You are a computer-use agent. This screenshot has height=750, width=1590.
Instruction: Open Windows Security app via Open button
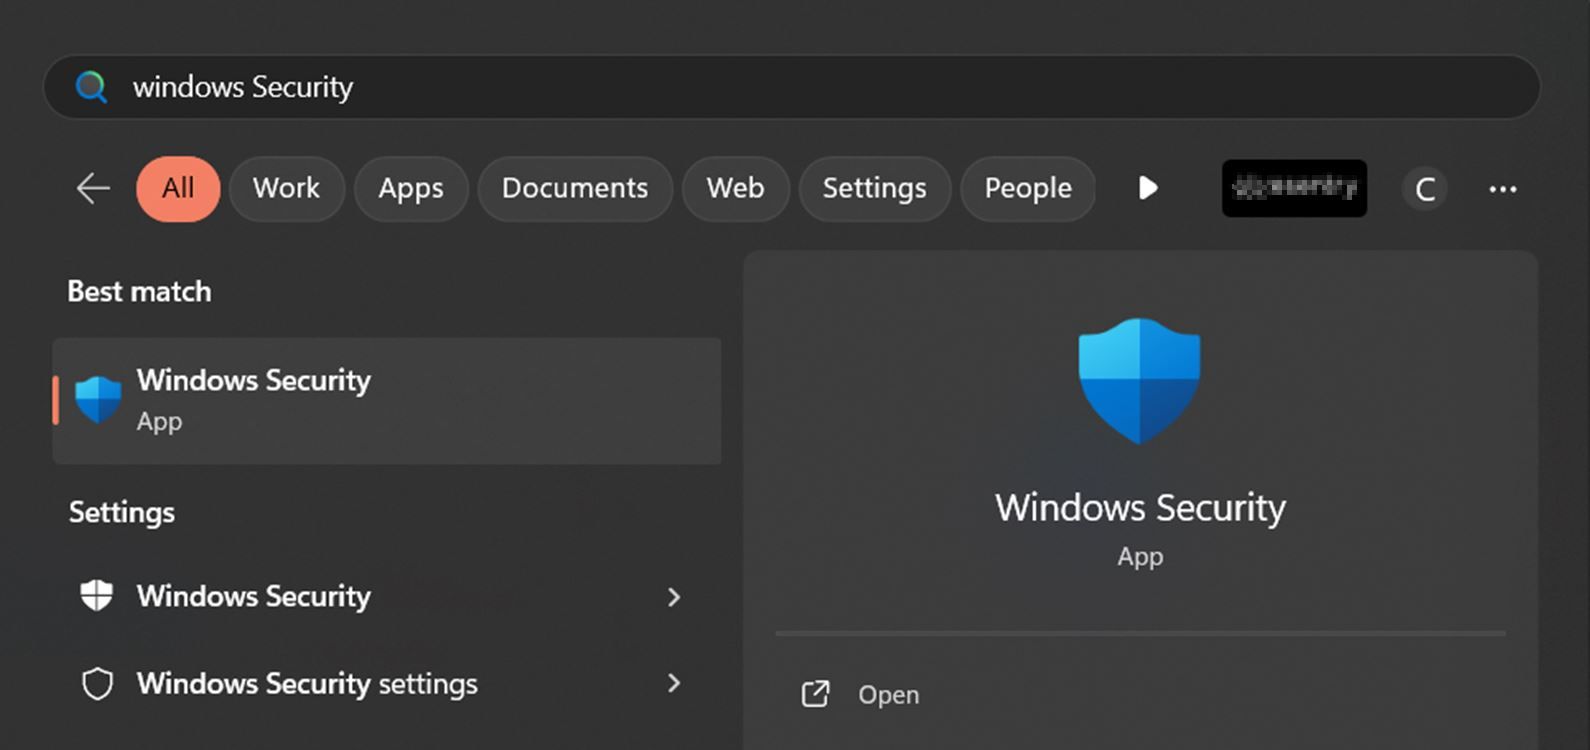[888, 695]
